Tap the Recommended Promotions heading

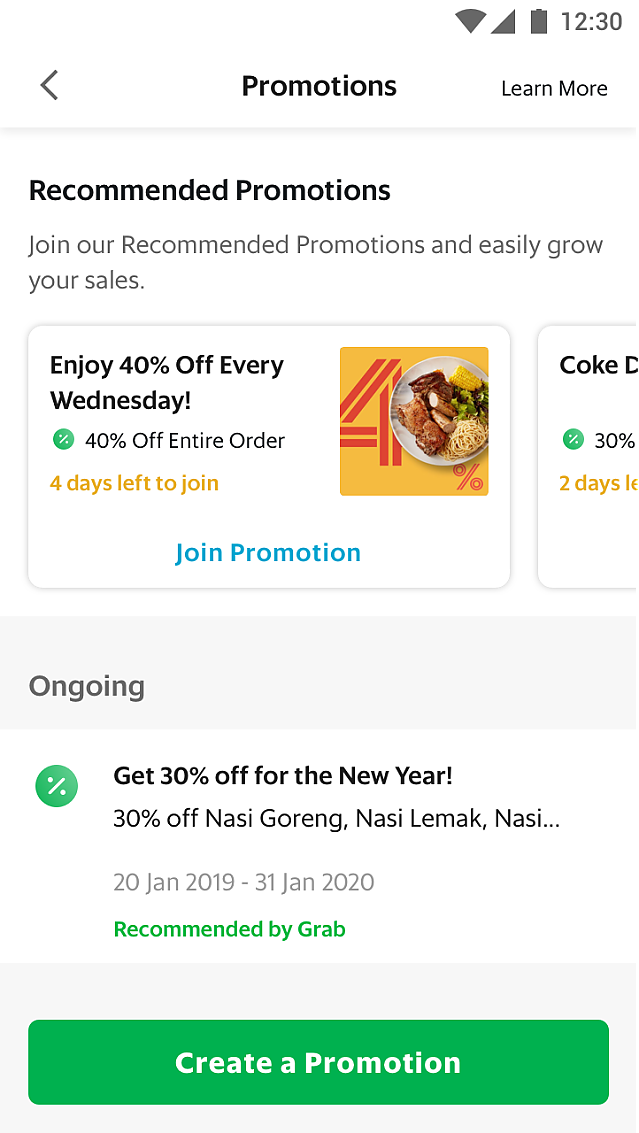point(210,190)
